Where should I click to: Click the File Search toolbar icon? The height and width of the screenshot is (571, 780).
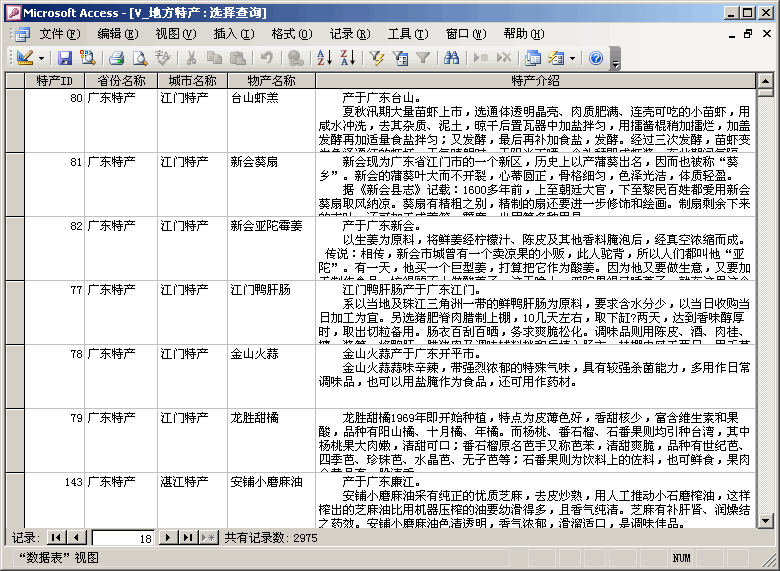coord(88,58)
